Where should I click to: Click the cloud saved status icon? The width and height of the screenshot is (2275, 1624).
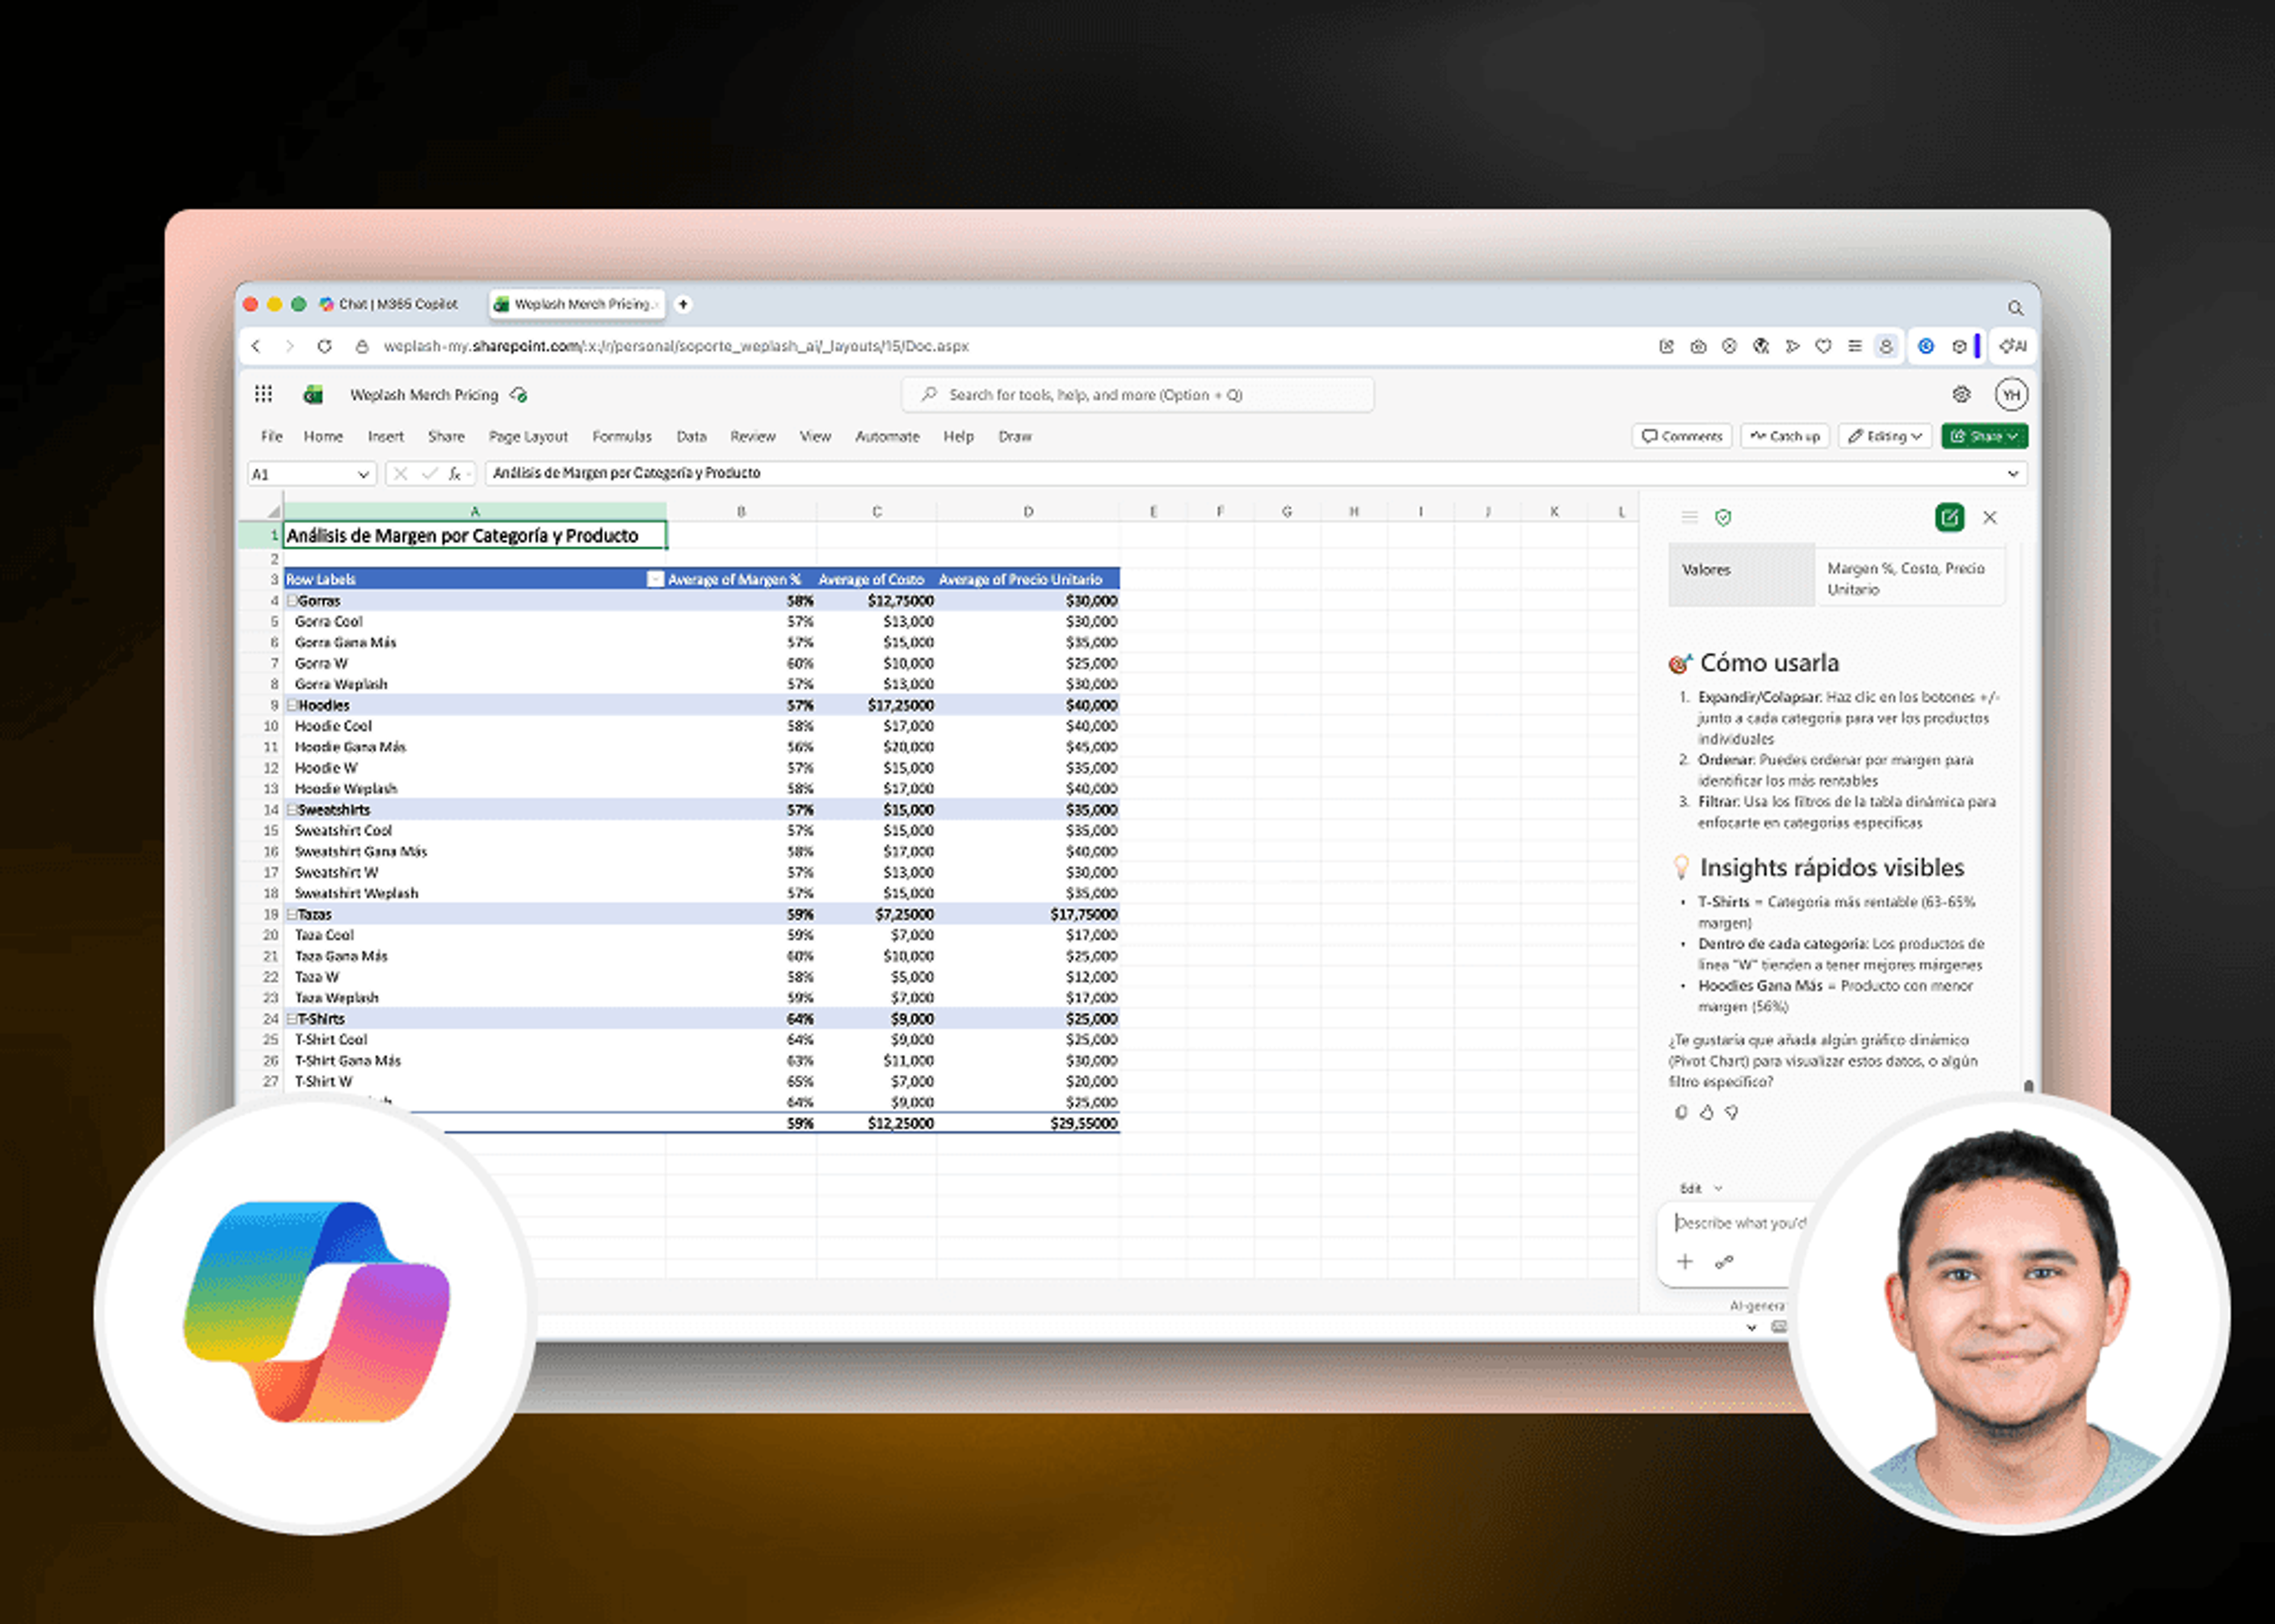pos(518,395)
